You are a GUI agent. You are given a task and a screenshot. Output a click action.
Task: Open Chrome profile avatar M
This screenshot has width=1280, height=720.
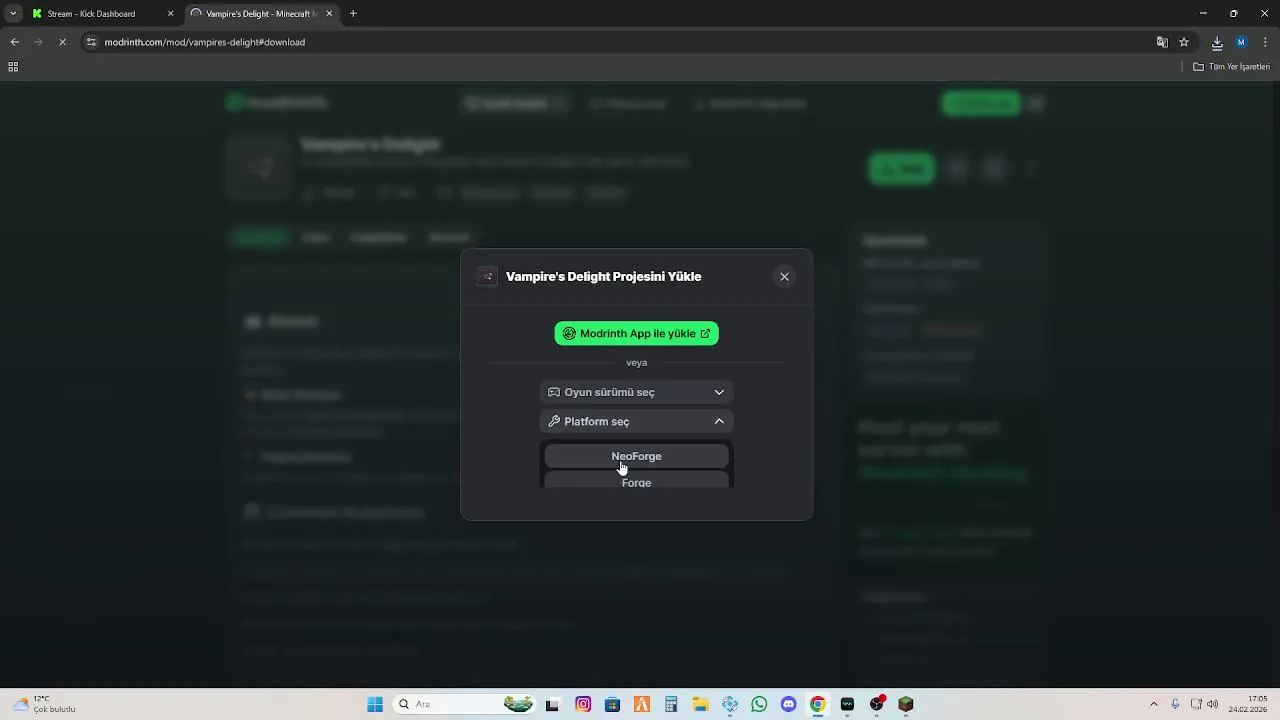point(1241,42)
